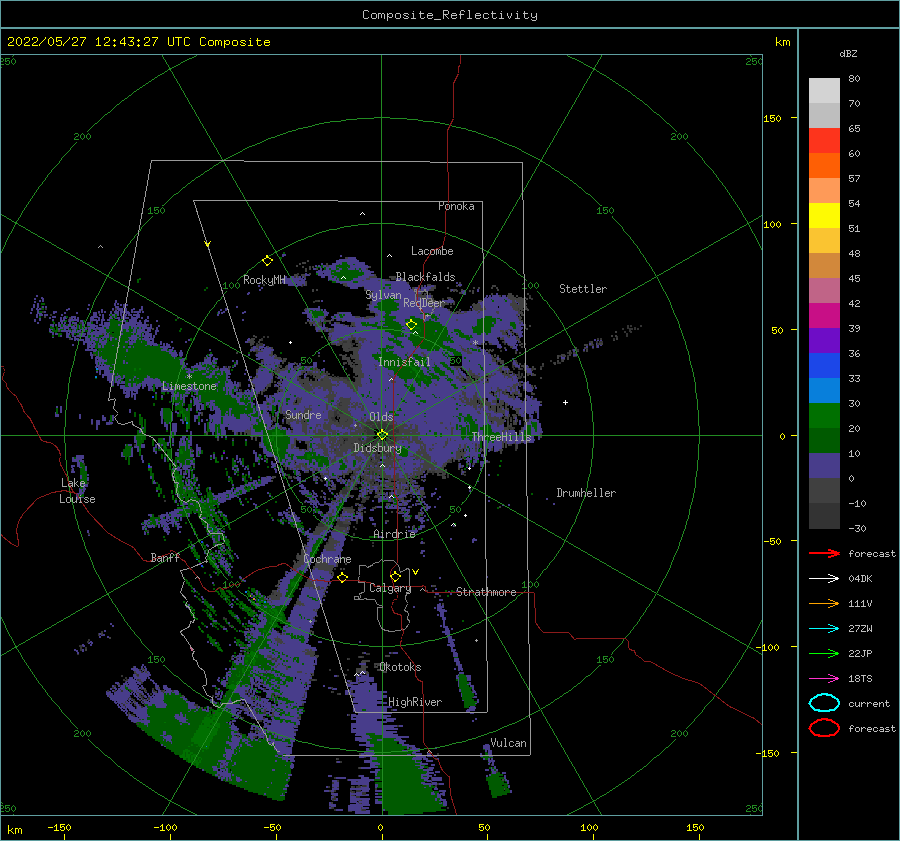Select the yellow diamond marker above Calgary label
This screenshot has width=900, height=841.
[395, 576]
